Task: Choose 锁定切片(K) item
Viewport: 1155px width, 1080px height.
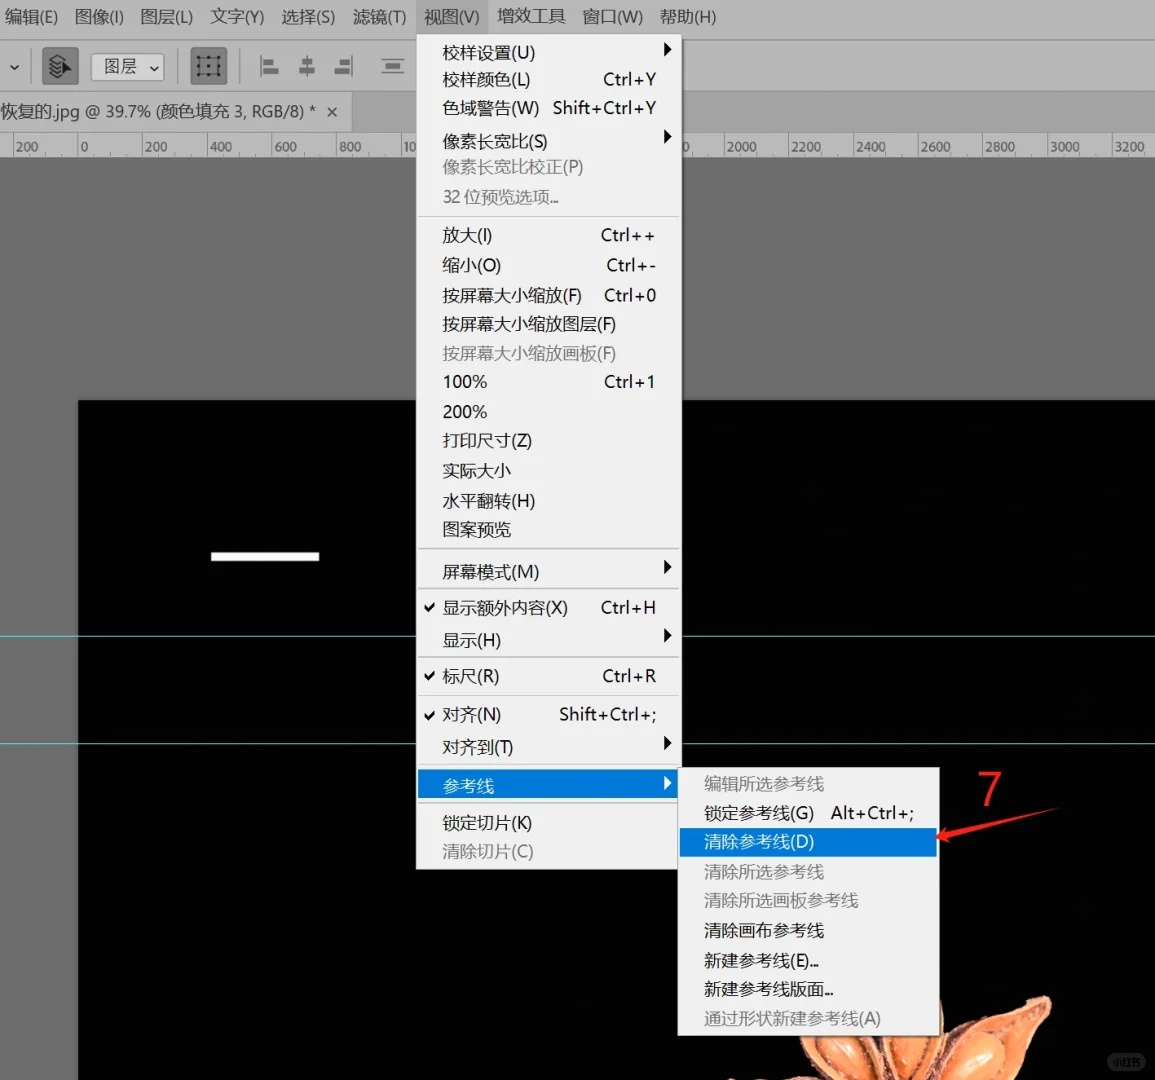Action: tap(547, 823)
